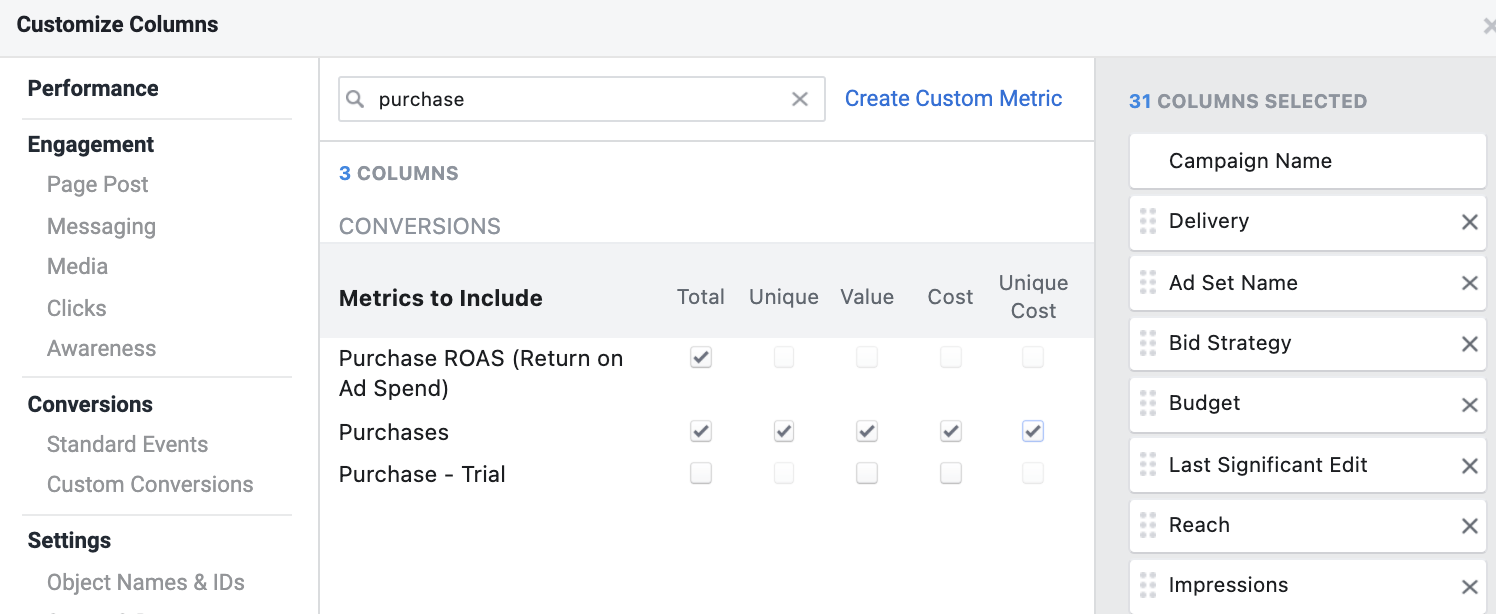Select Standard Events under Conversions

click(x=127, y=445)
